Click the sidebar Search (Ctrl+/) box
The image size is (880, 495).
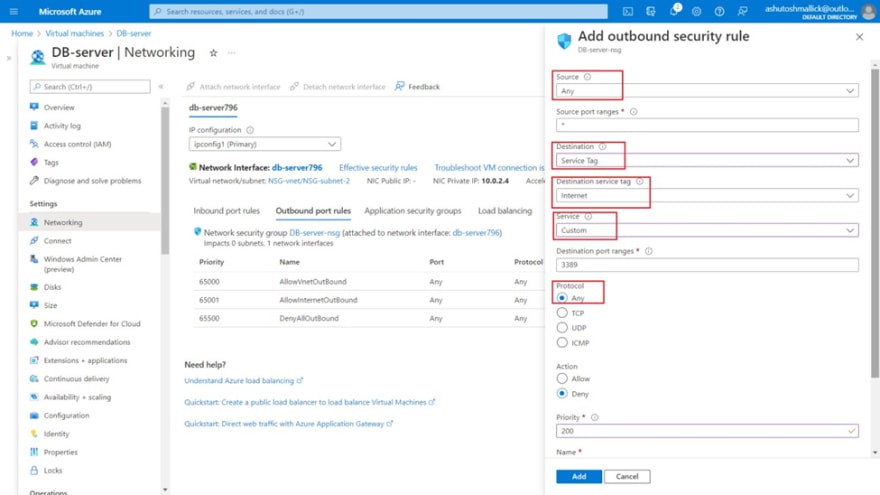(x=90, y=86)
